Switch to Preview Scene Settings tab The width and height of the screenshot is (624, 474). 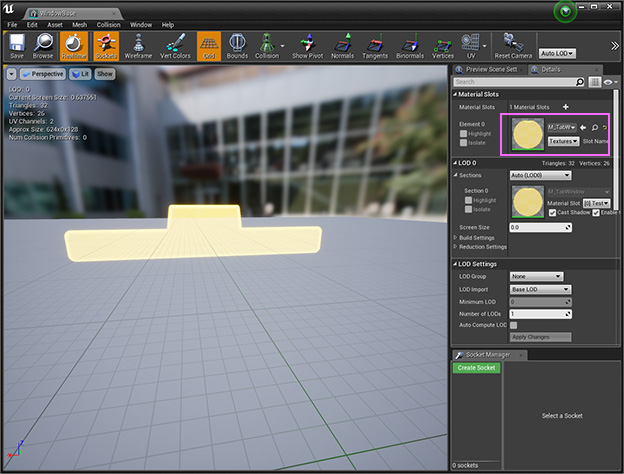pyautogui.click(x=487, y=70)
